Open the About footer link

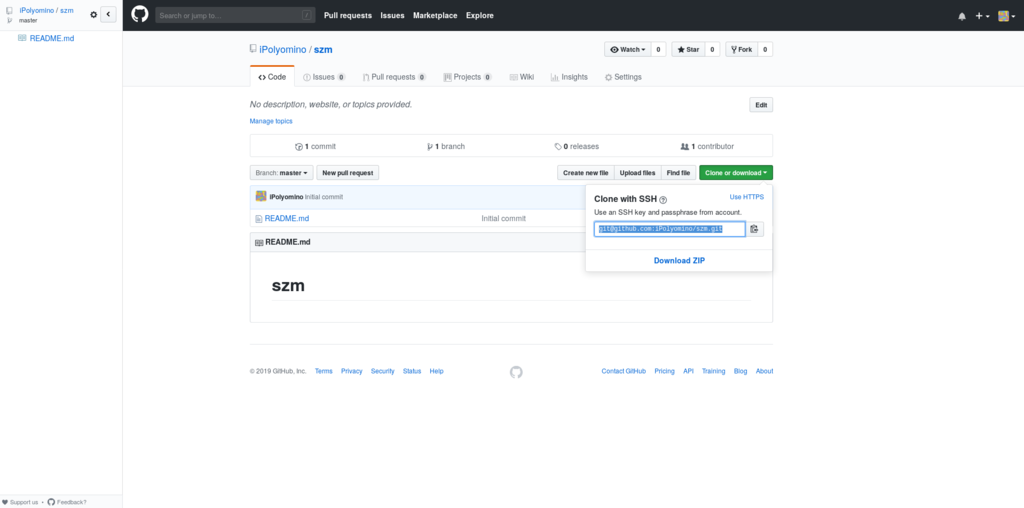pos(764,372)
